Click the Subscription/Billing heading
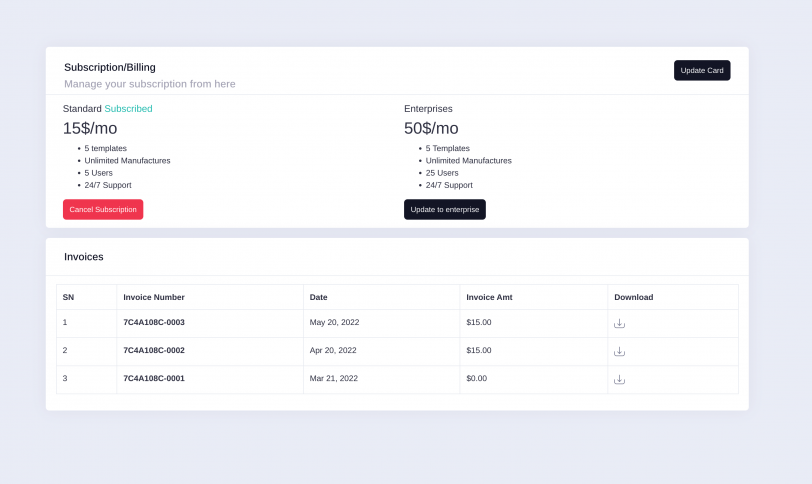The width and height of the screenshot is (812, 484). [x=110, y=67]
